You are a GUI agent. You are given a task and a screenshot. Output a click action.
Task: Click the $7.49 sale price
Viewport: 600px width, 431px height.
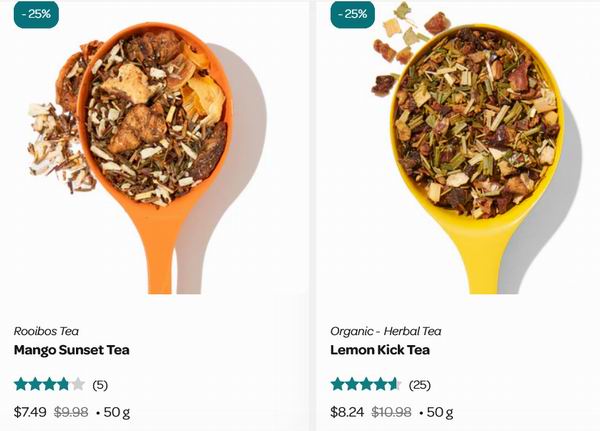(30, 412)
